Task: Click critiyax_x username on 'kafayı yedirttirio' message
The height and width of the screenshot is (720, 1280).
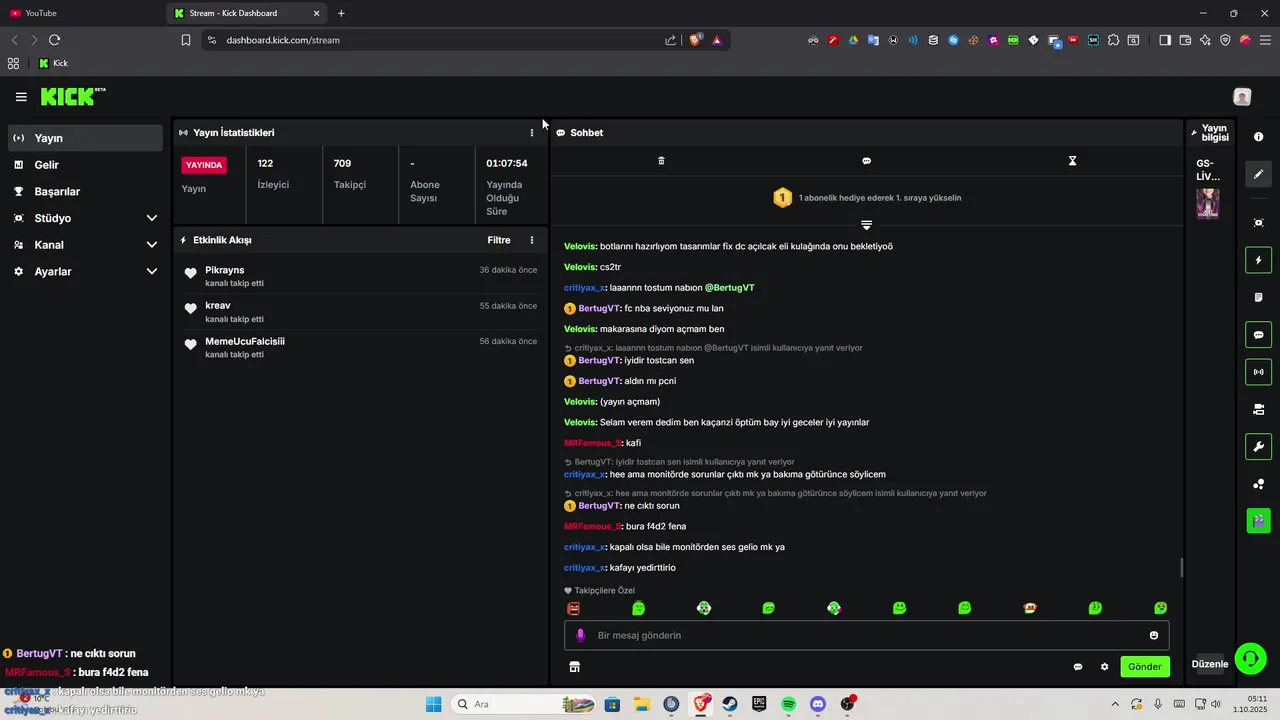Action: 584,568
